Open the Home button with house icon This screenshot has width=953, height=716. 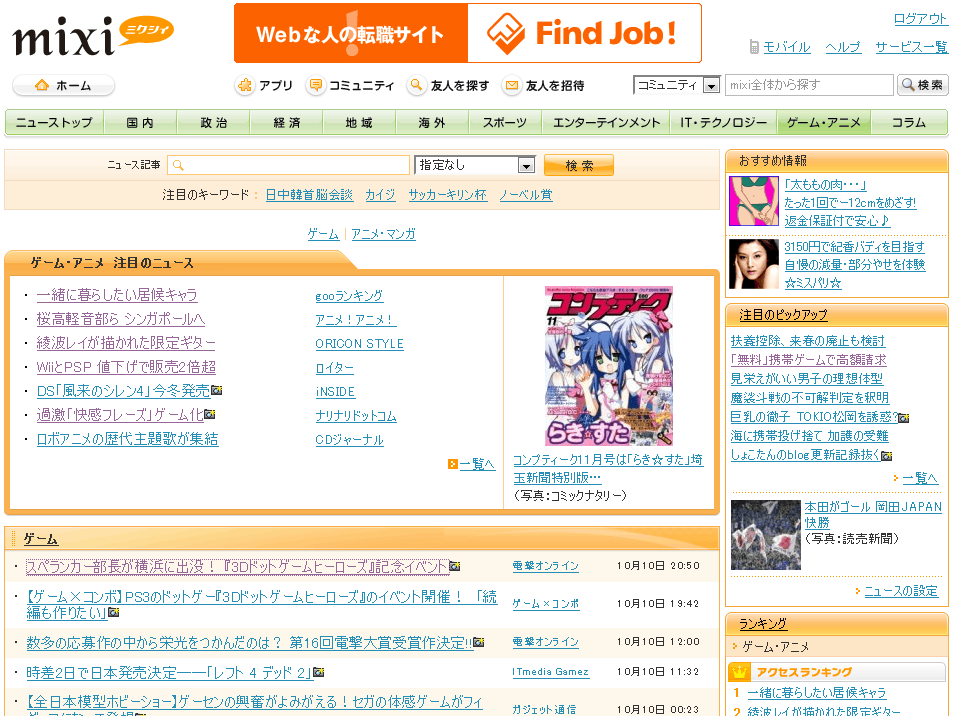coord(63,86)
